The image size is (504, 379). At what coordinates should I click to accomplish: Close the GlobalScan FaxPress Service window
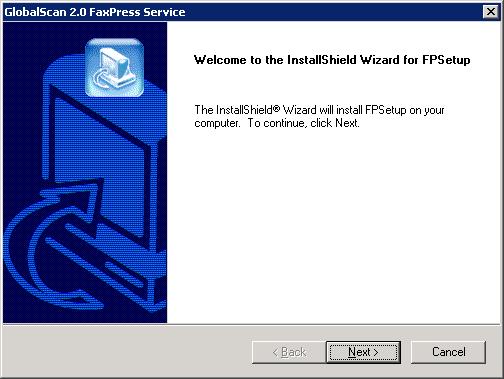tap(491, 12)
